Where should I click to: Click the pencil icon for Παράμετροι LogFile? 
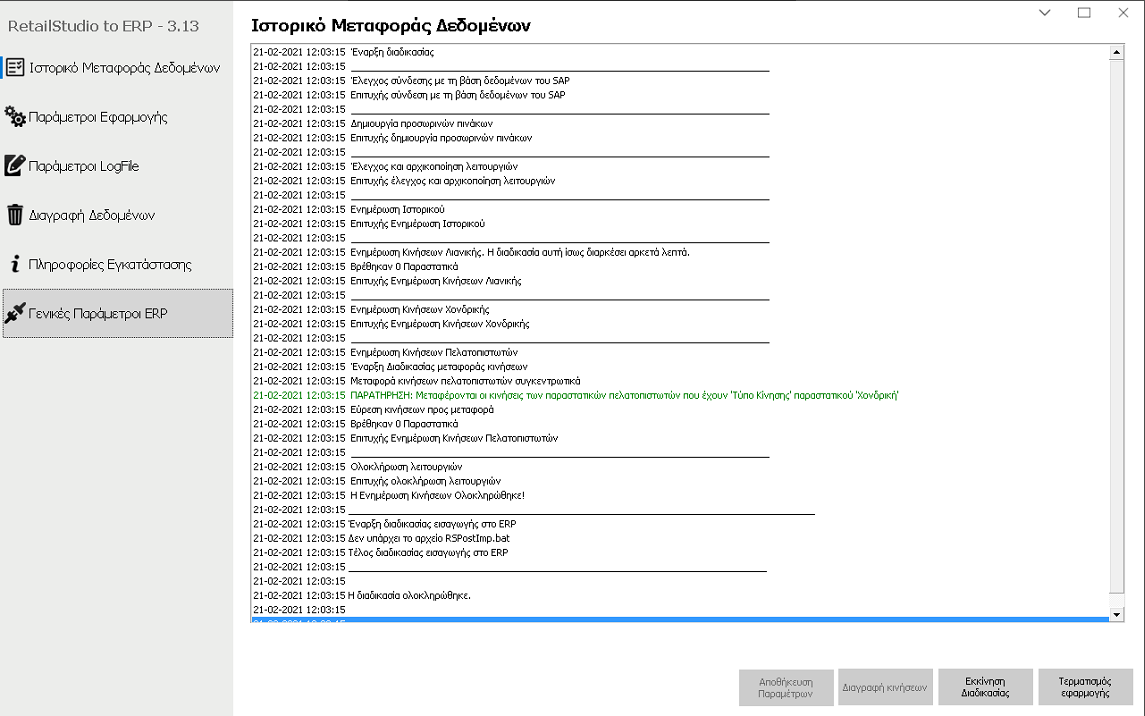pos(15,166)
